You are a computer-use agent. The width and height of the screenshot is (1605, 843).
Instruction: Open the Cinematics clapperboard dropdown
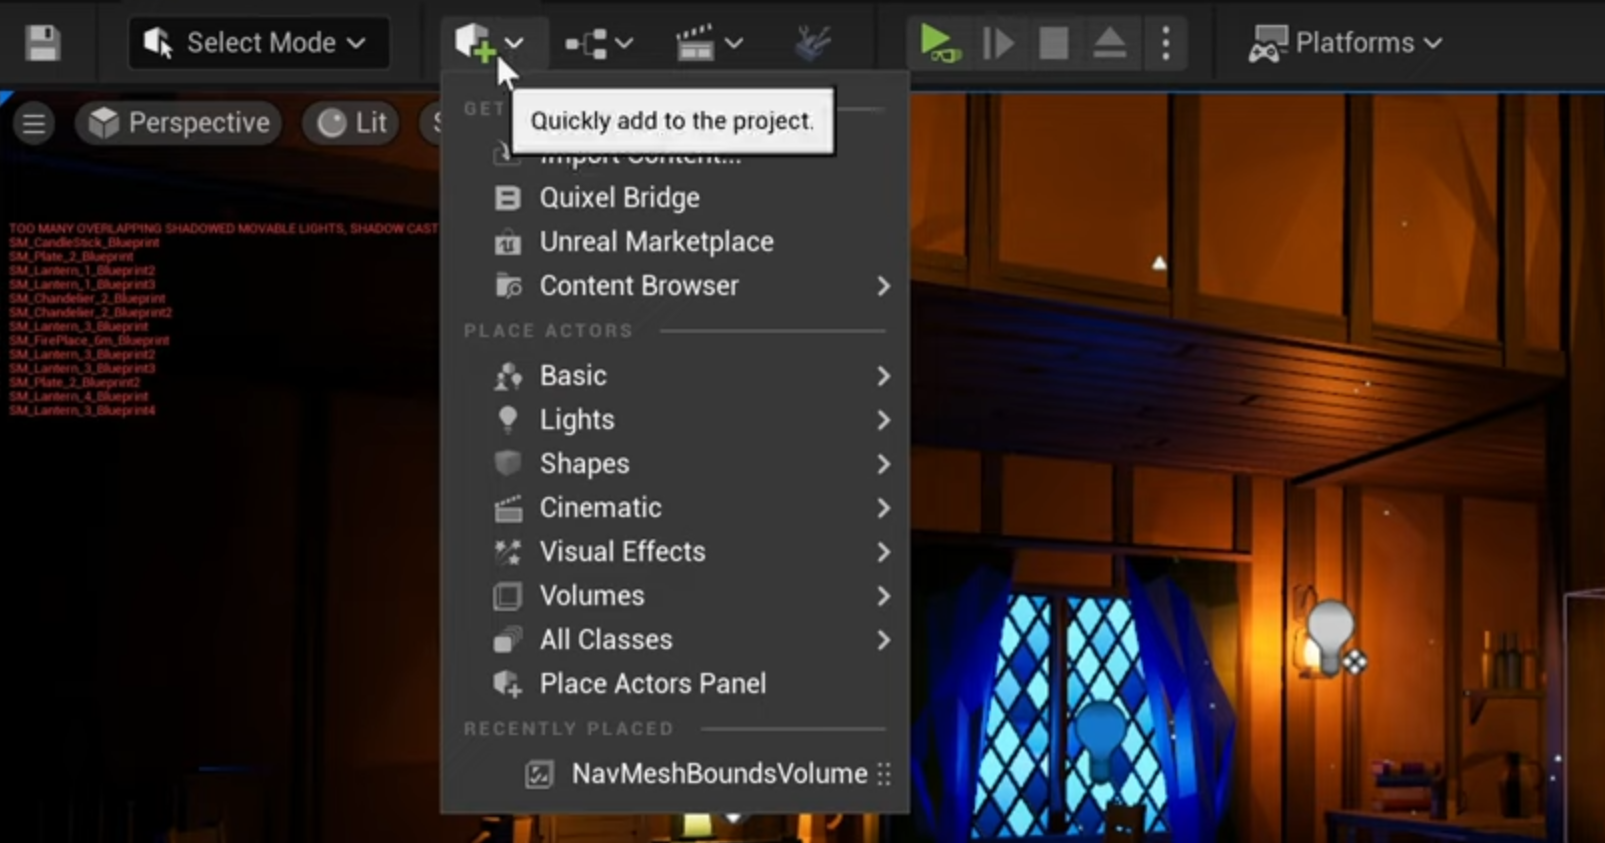[708, 43]
